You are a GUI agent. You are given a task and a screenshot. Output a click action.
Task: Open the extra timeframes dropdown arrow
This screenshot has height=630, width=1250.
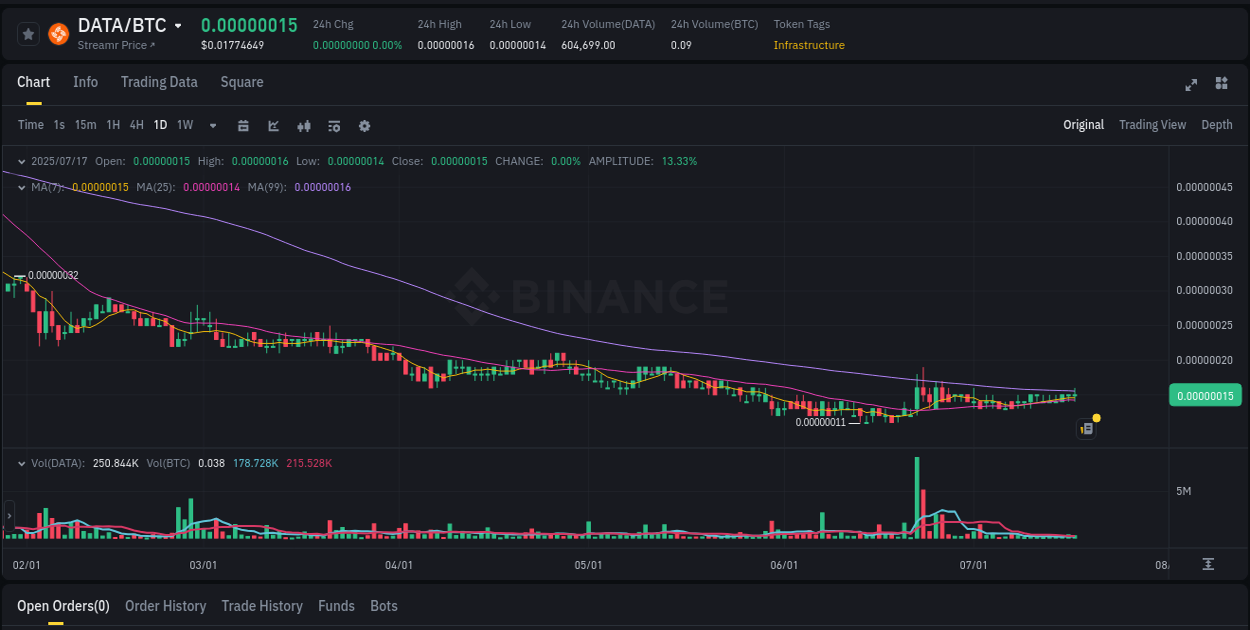coord(211,126)
